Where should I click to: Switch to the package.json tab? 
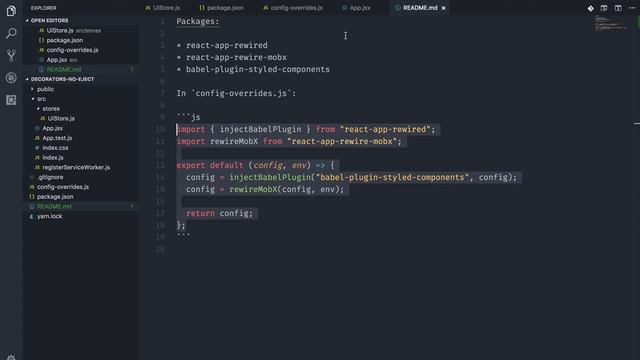(x=221, y=8)
